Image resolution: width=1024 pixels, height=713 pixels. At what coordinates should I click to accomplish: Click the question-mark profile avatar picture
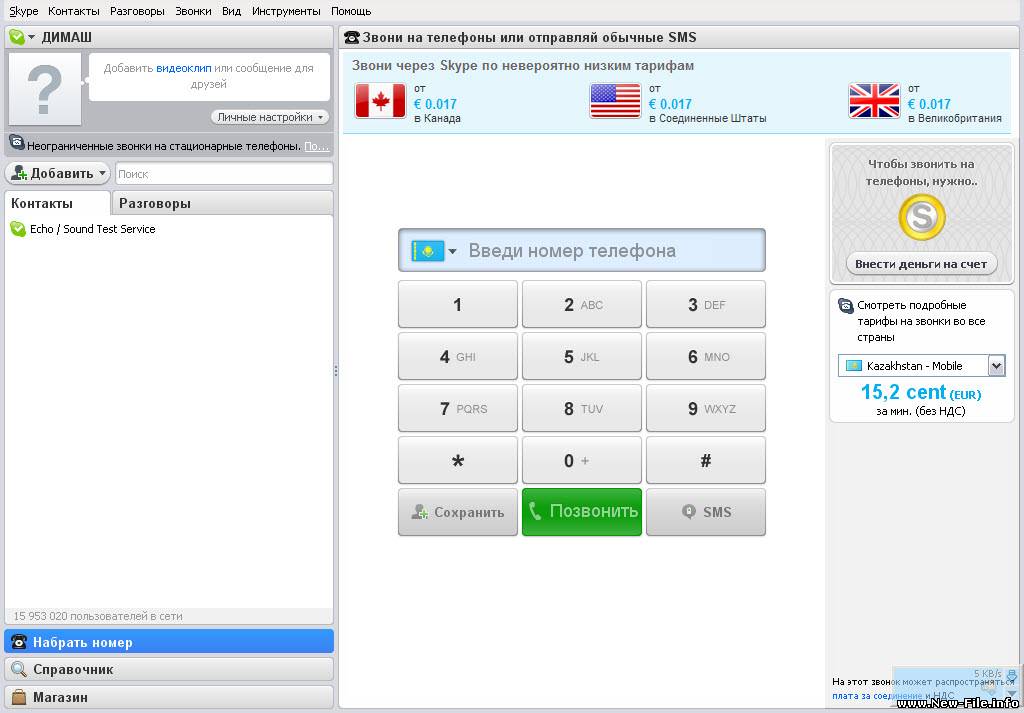[x=44, y=90]
